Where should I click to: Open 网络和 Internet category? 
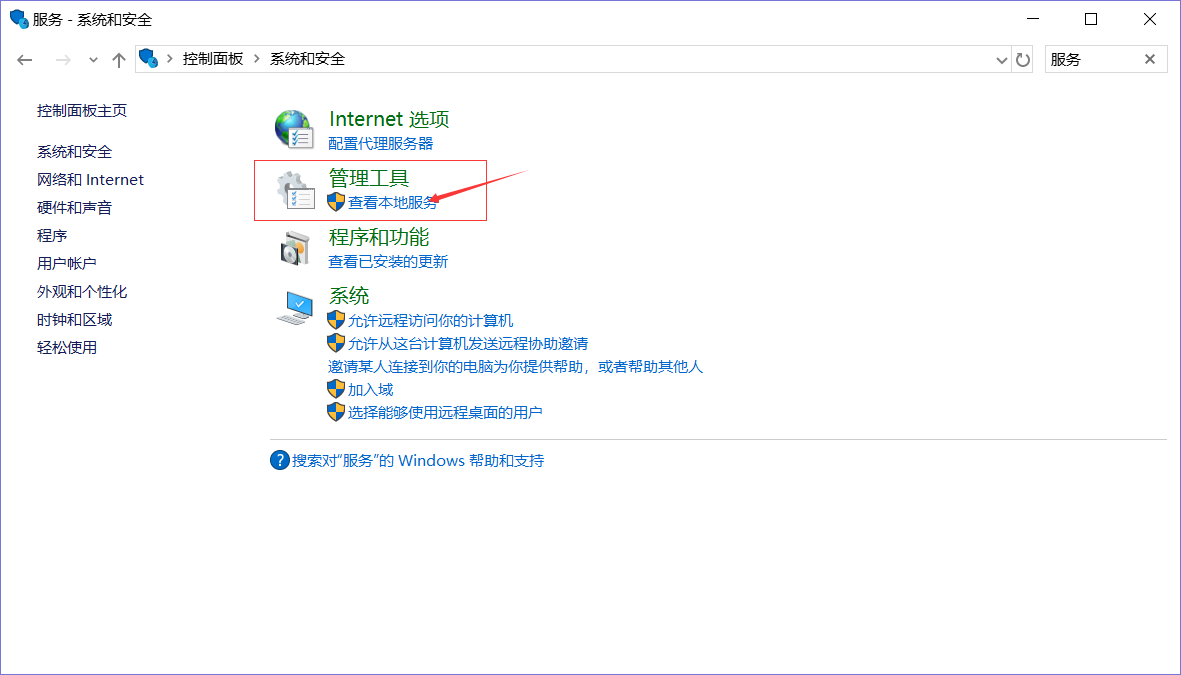pos(90,179)
